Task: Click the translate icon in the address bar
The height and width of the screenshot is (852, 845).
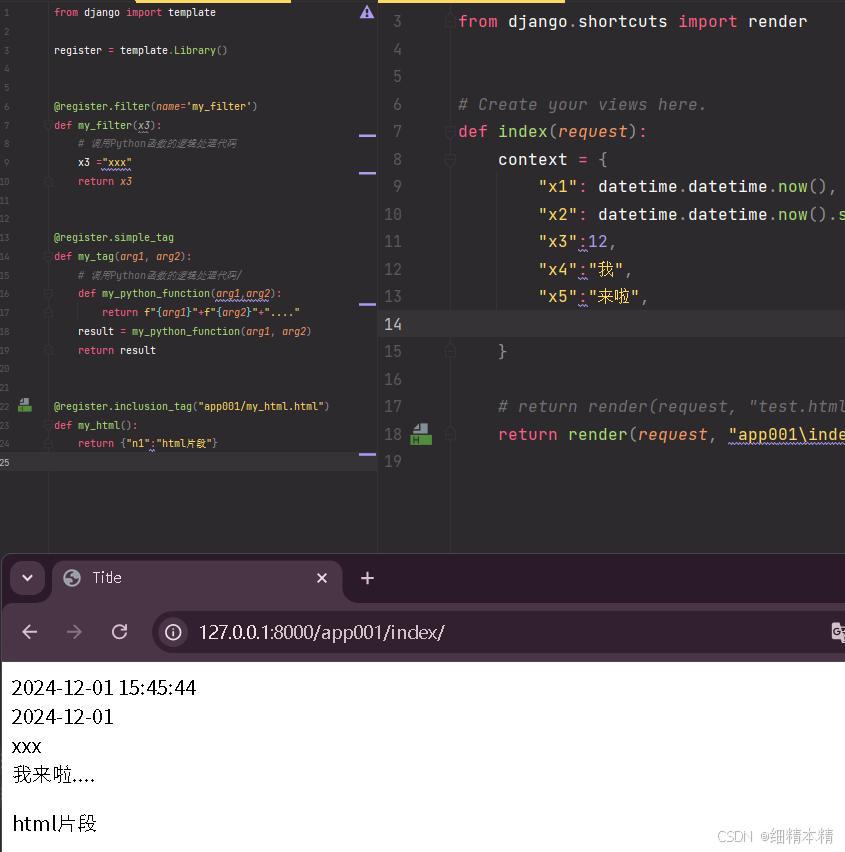Action: point(837,632)
